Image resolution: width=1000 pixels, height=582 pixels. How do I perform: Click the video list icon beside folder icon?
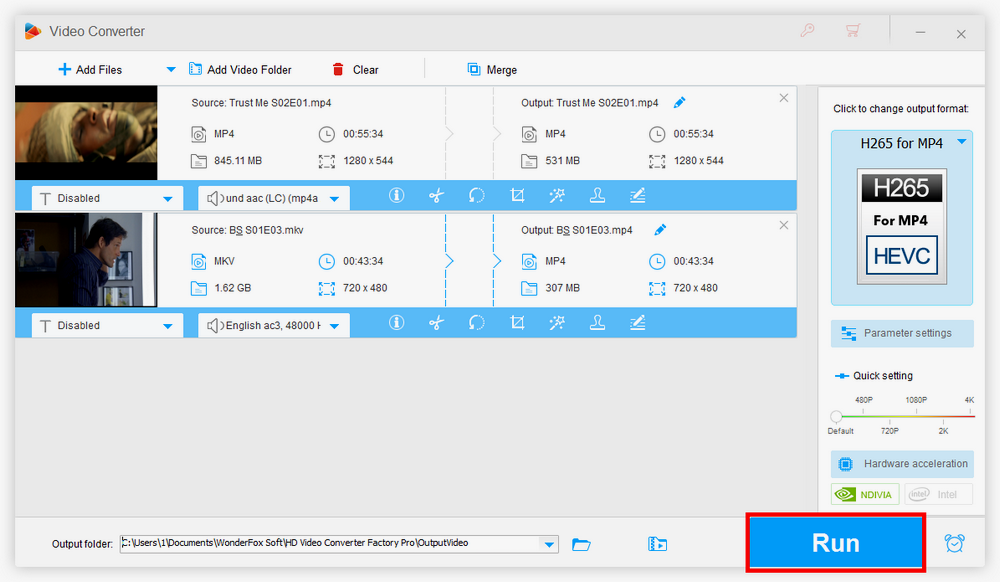coord(658,544)
